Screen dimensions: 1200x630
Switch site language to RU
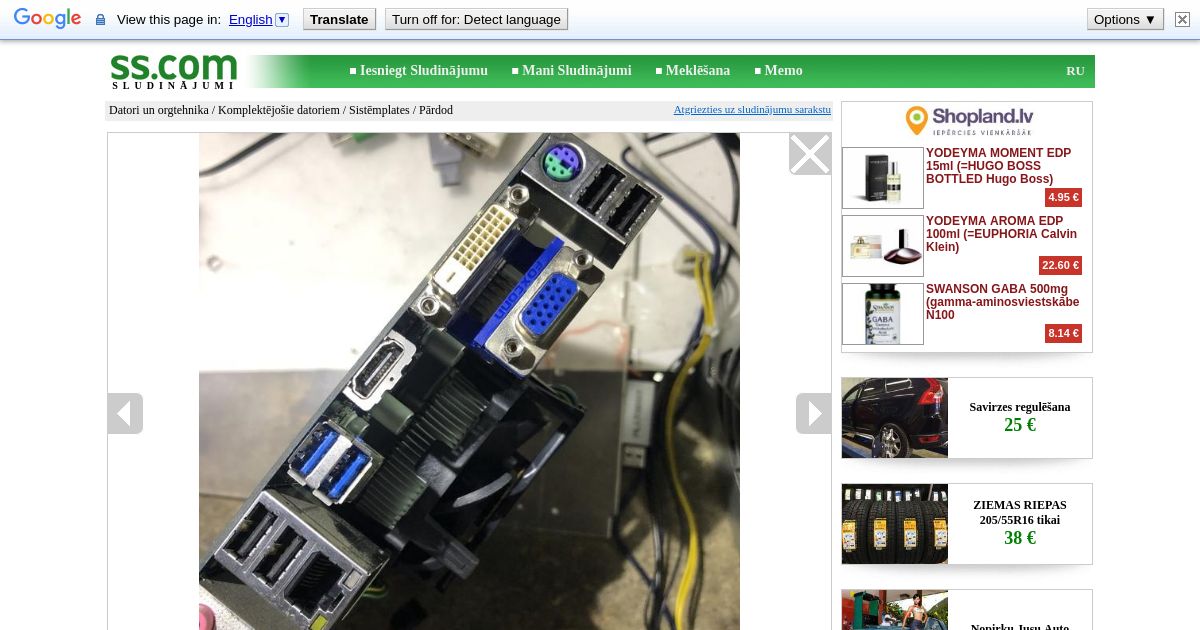point(1075,71)
